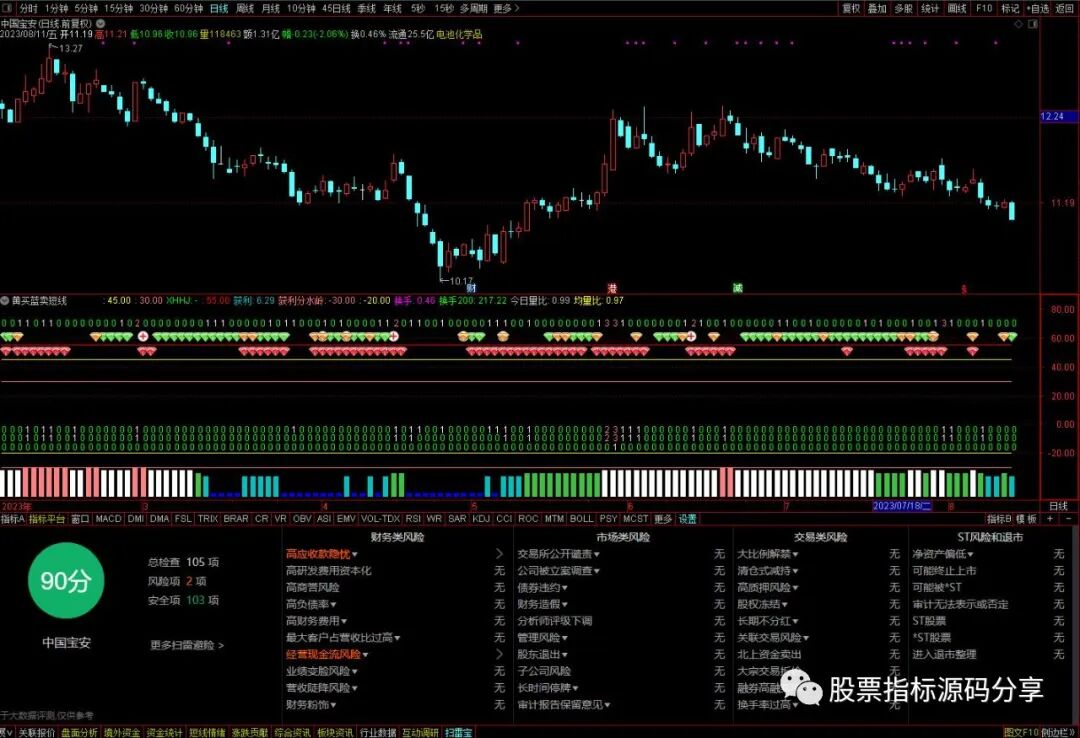The width and height of the screenshot is (1080, 738).
Task: Expand 经营现金流风险 dropdown arrow
Action: [x=365, y=655]
